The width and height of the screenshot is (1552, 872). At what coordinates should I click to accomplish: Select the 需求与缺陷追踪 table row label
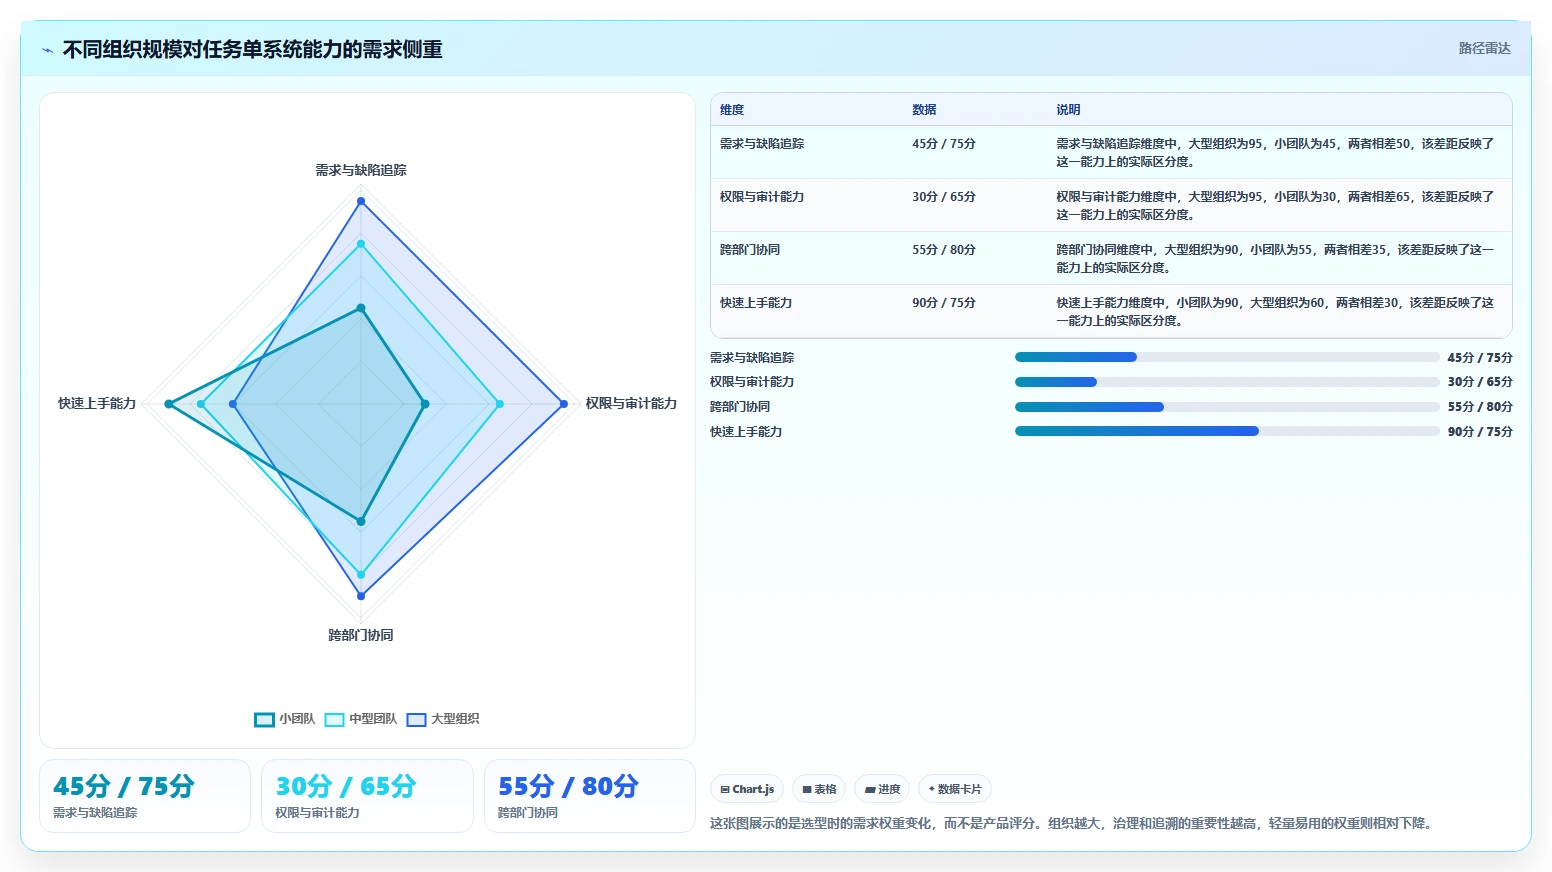pos(762,144)
